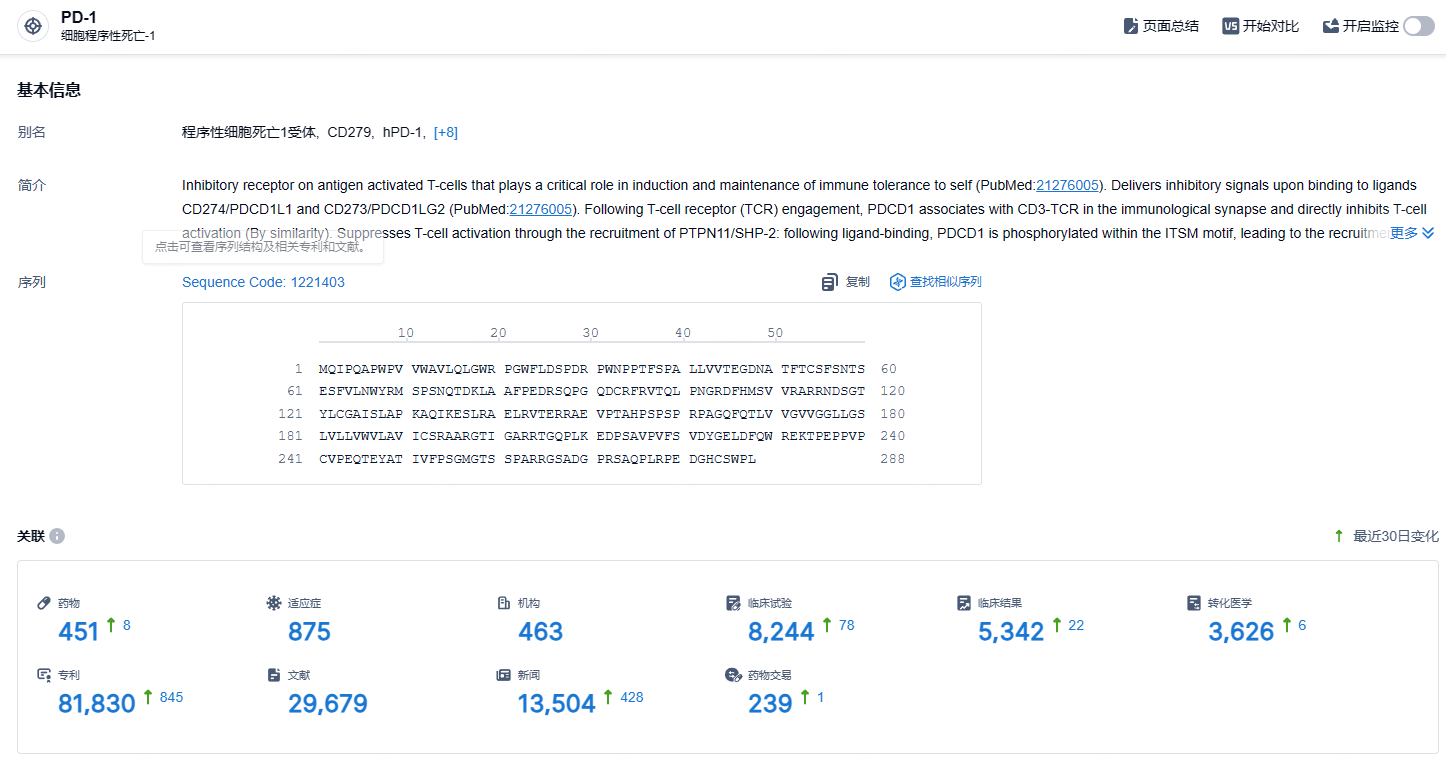1446x760 pixels.
Task: Open Sequence Code: 1221403 link
Action: pos(263,282)
